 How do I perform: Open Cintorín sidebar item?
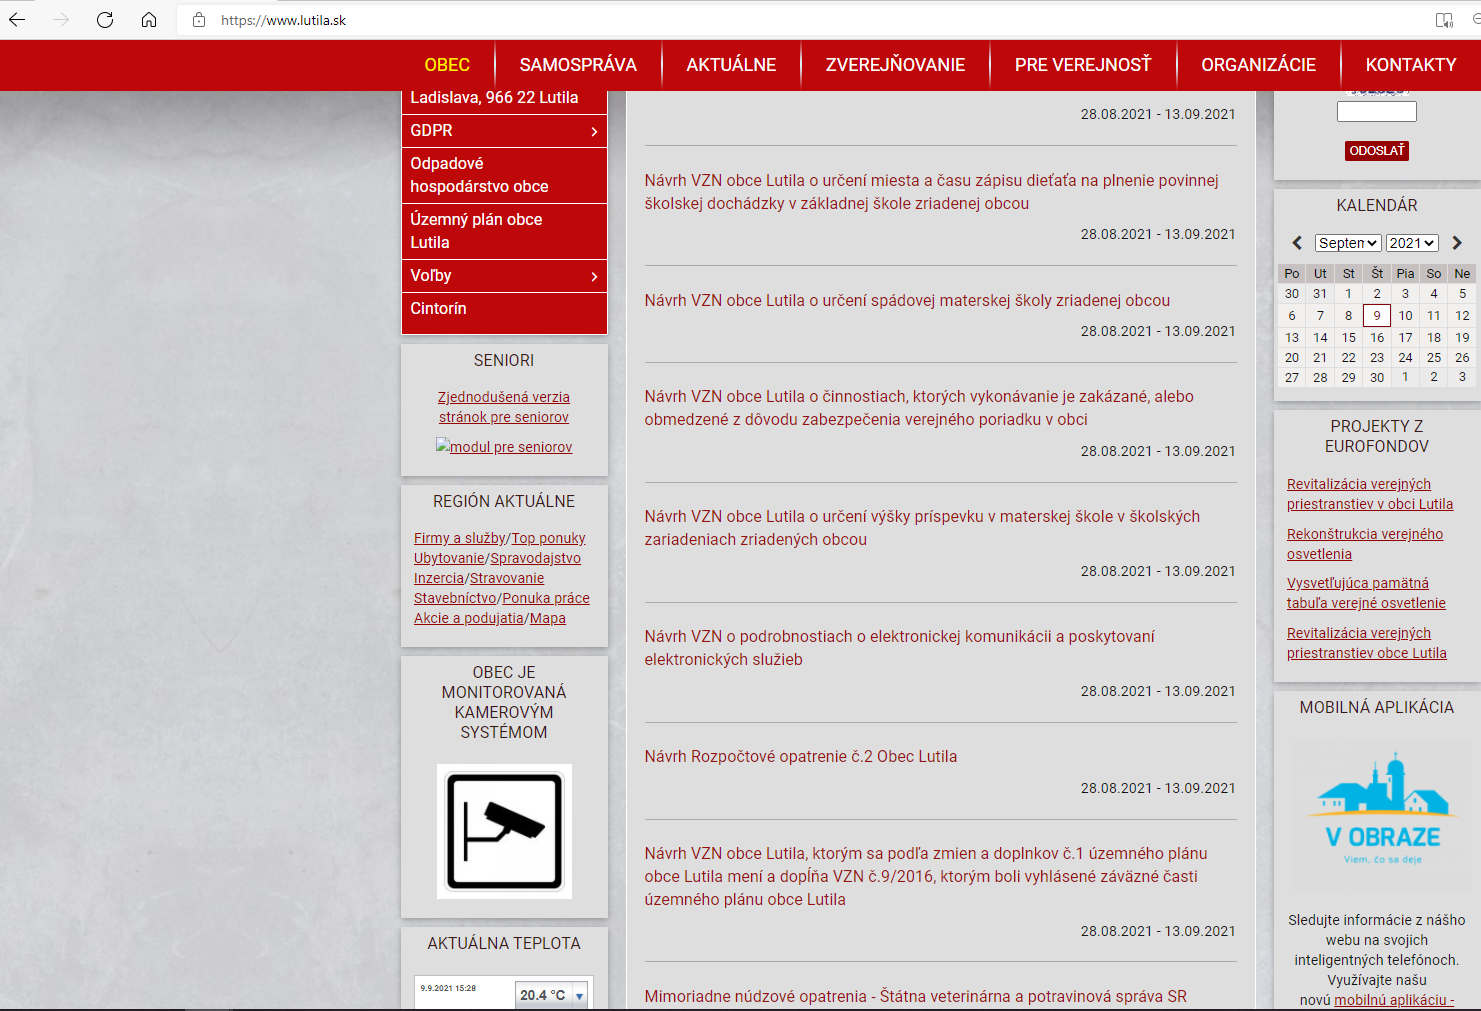tap(504, 309)
